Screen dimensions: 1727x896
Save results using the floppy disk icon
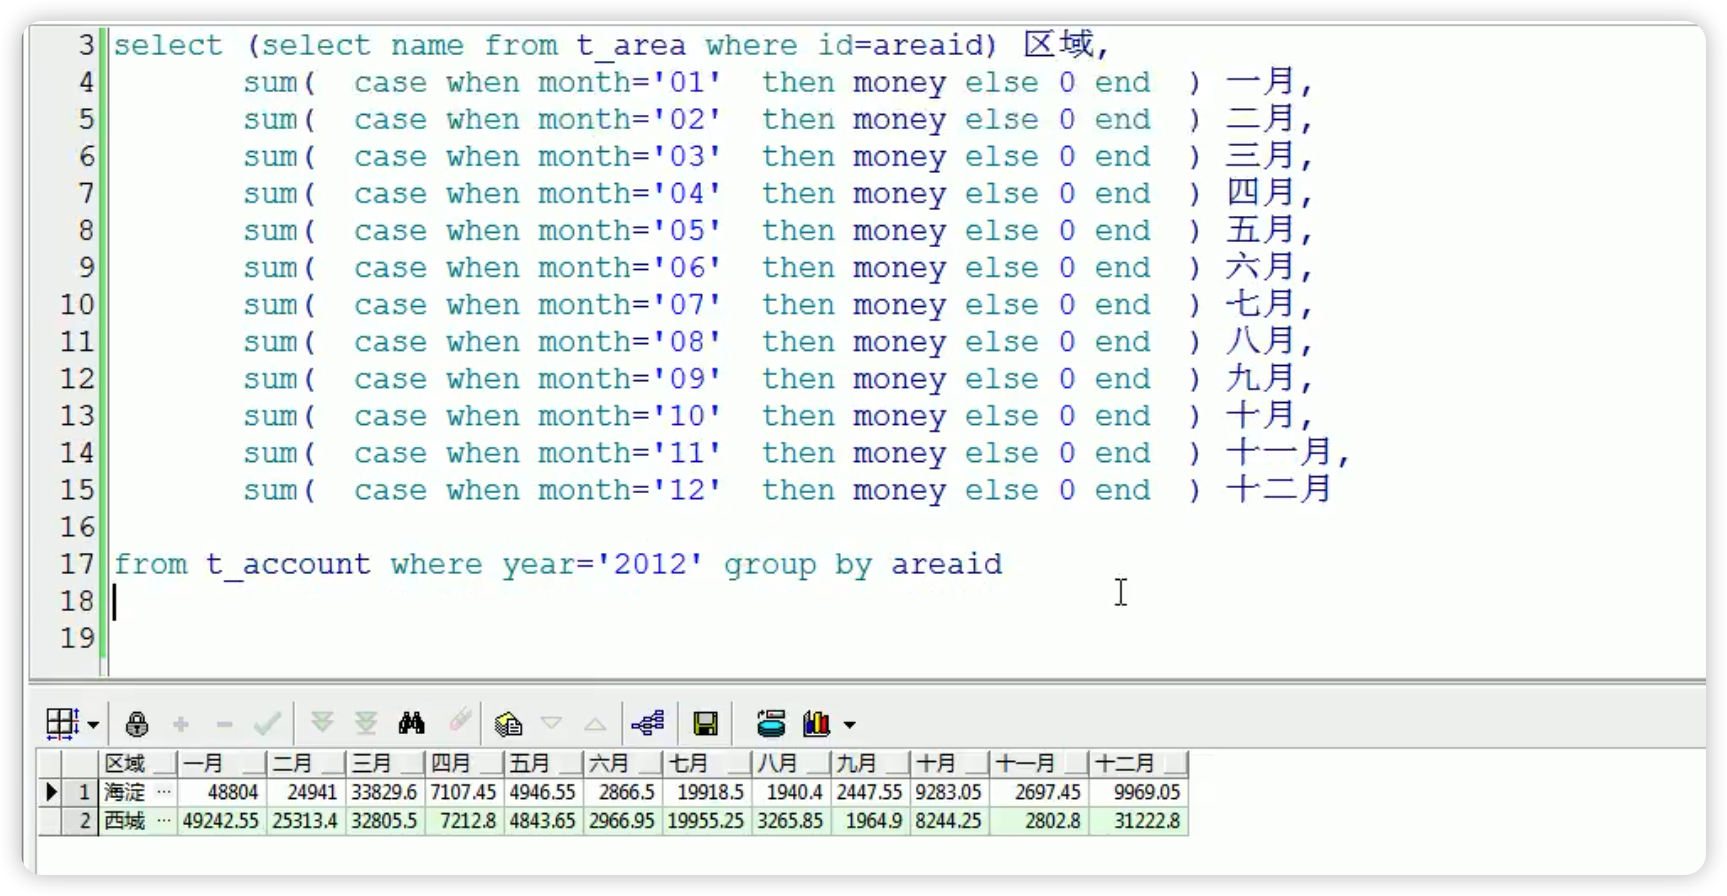pos(705,723)
